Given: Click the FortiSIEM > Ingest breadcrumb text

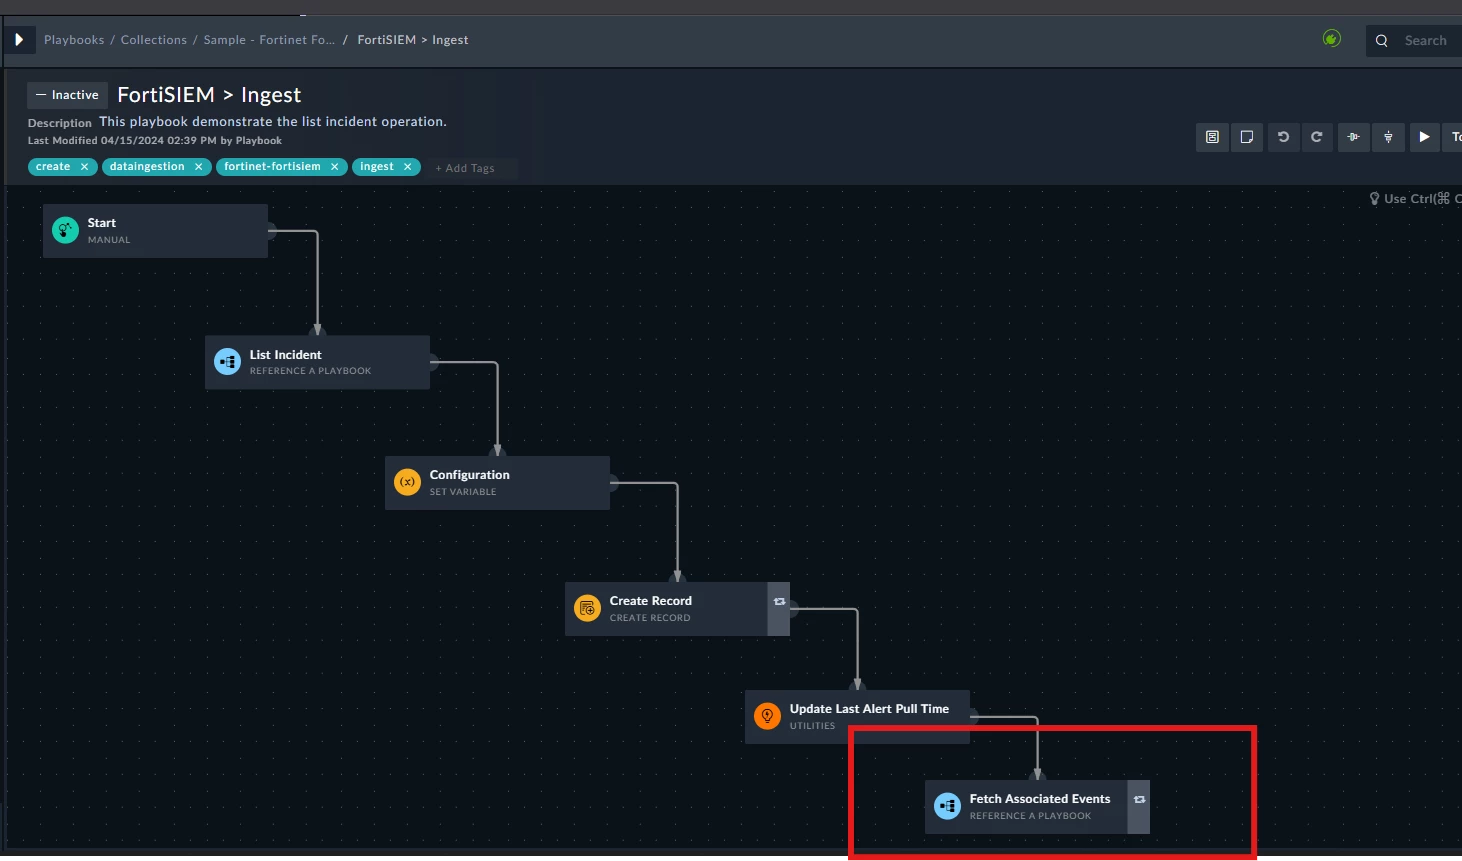Looking at the screenshot, I should click(413, 40).
